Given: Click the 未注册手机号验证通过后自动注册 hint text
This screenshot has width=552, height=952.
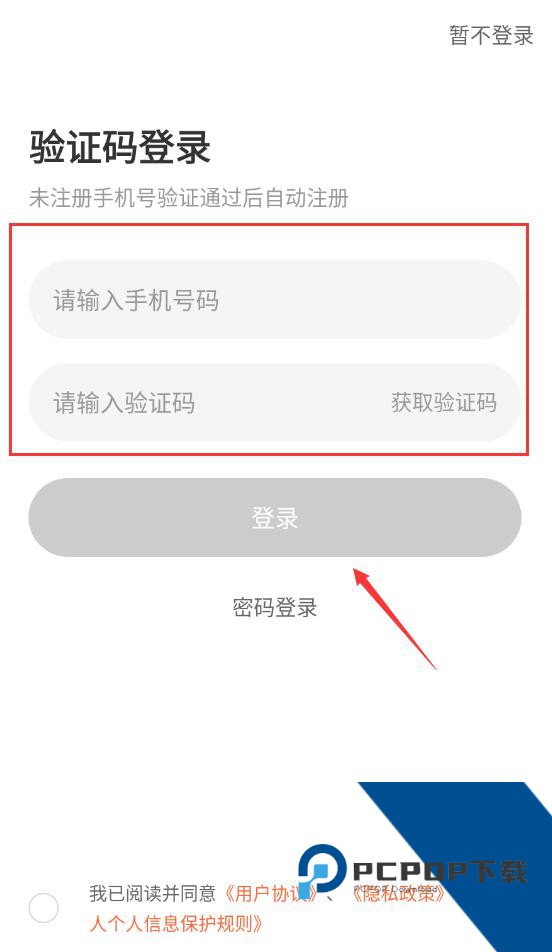Looking at the screenshot, I should coord(189,198).
